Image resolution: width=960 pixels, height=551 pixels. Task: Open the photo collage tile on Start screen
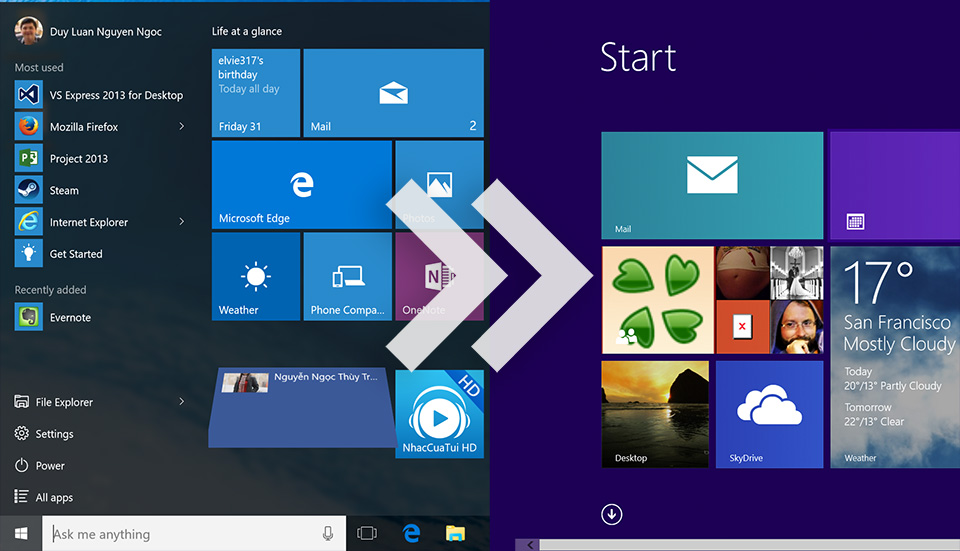pyautogui.click(x=770, y=300)
